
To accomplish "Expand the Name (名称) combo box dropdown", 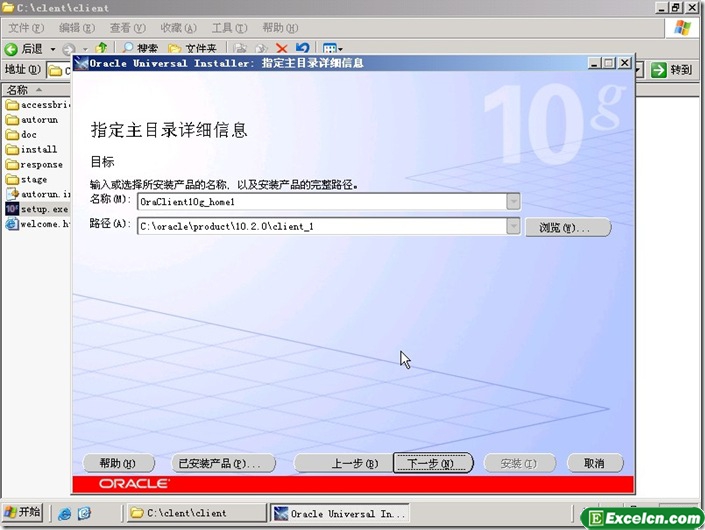I will point(513,201).
